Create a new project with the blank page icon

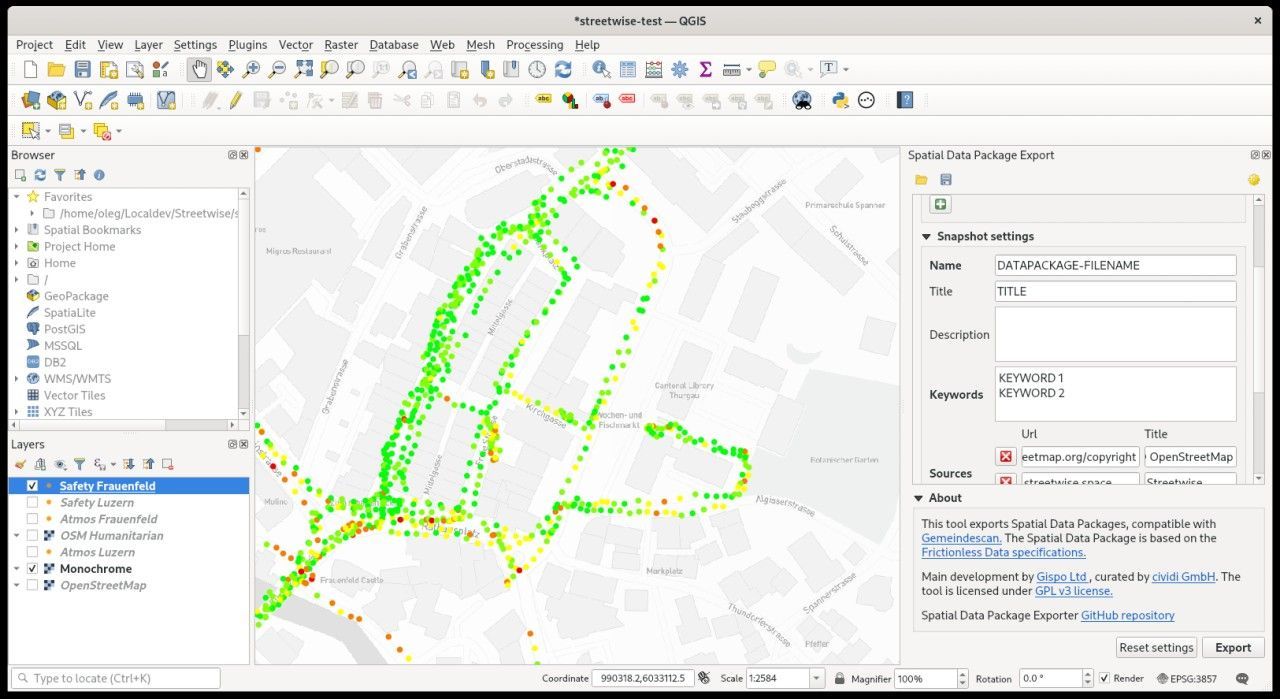[x=30, y=69]
